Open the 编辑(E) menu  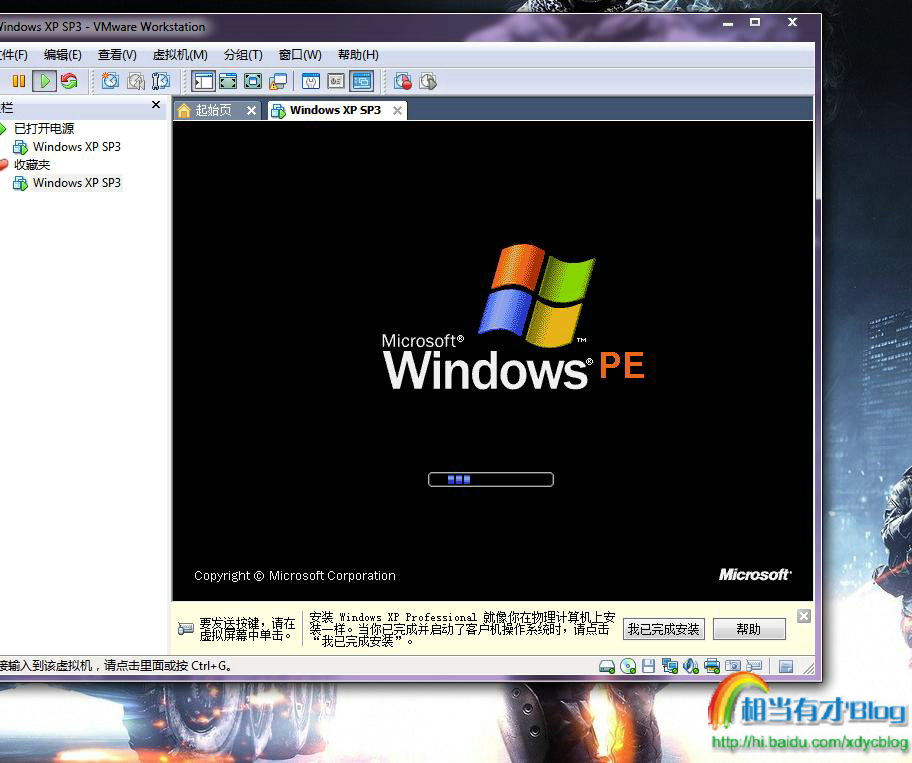coord(63,55)
